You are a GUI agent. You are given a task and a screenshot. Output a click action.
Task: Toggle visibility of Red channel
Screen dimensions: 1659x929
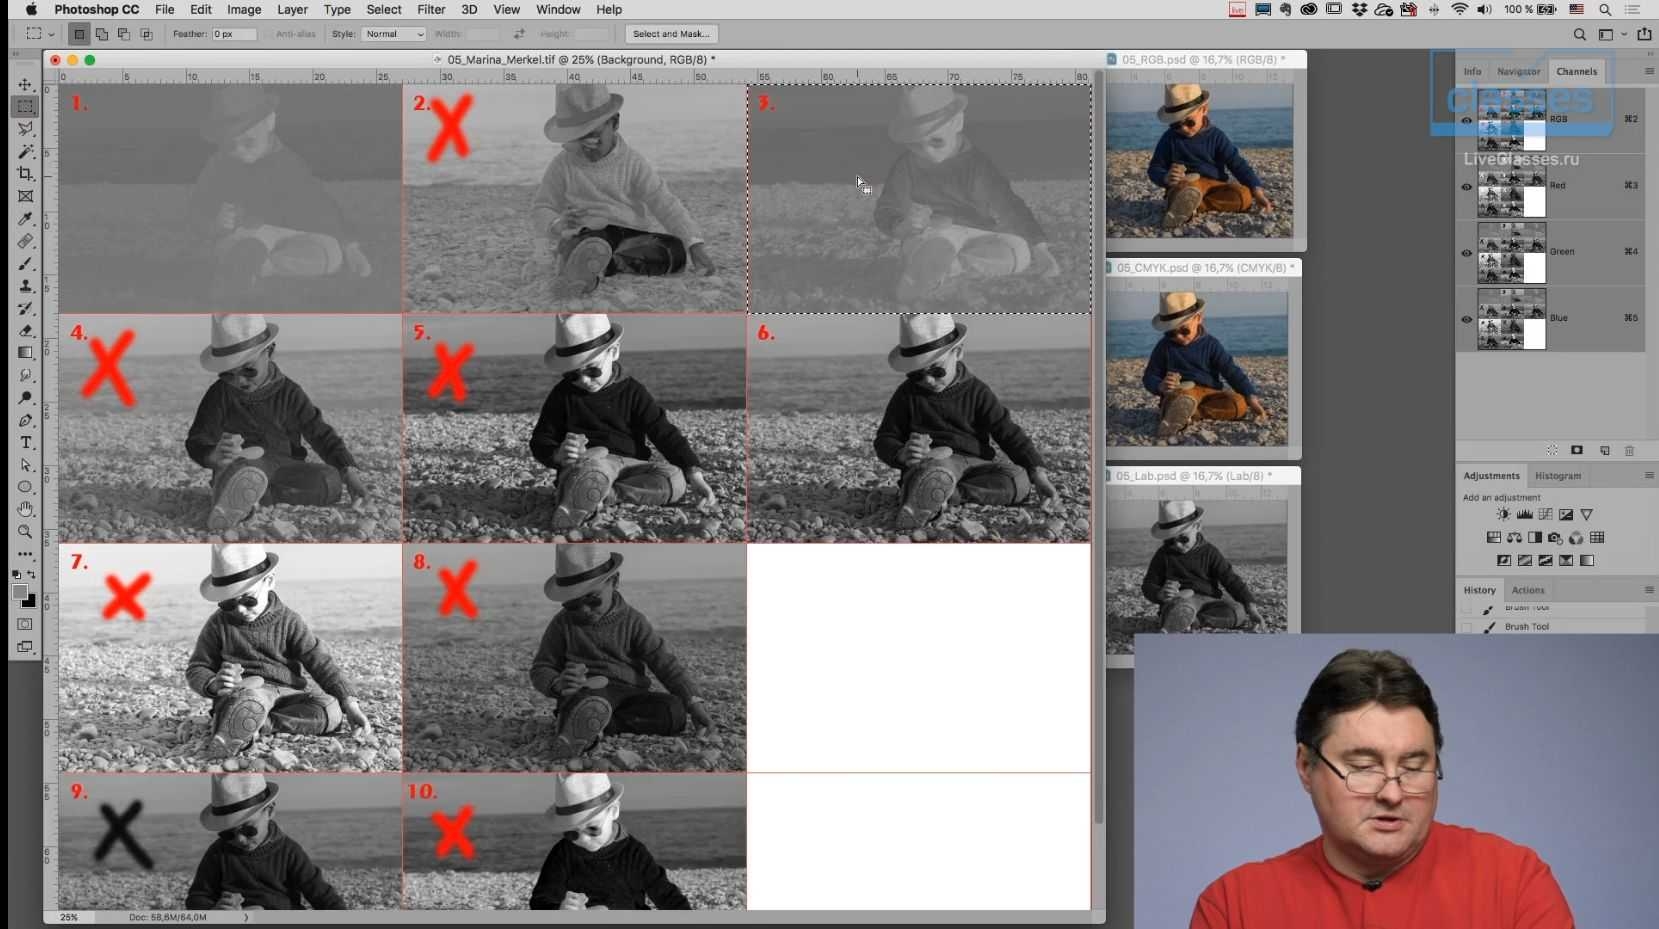point(1467,186)
